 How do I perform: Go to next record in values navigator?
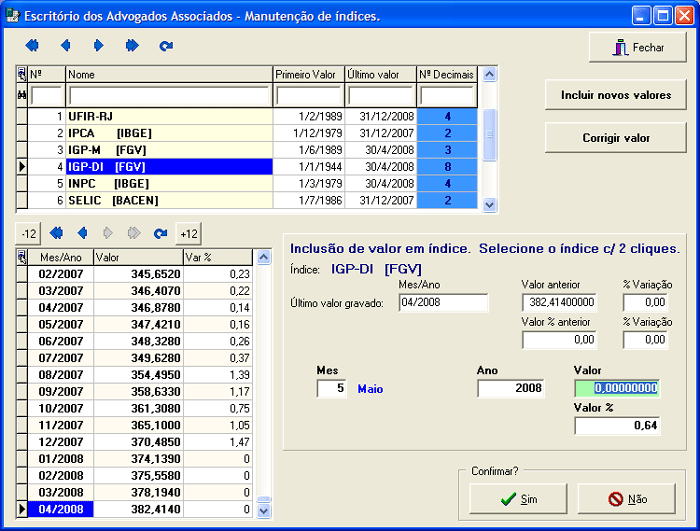click(x=108, y=233)
